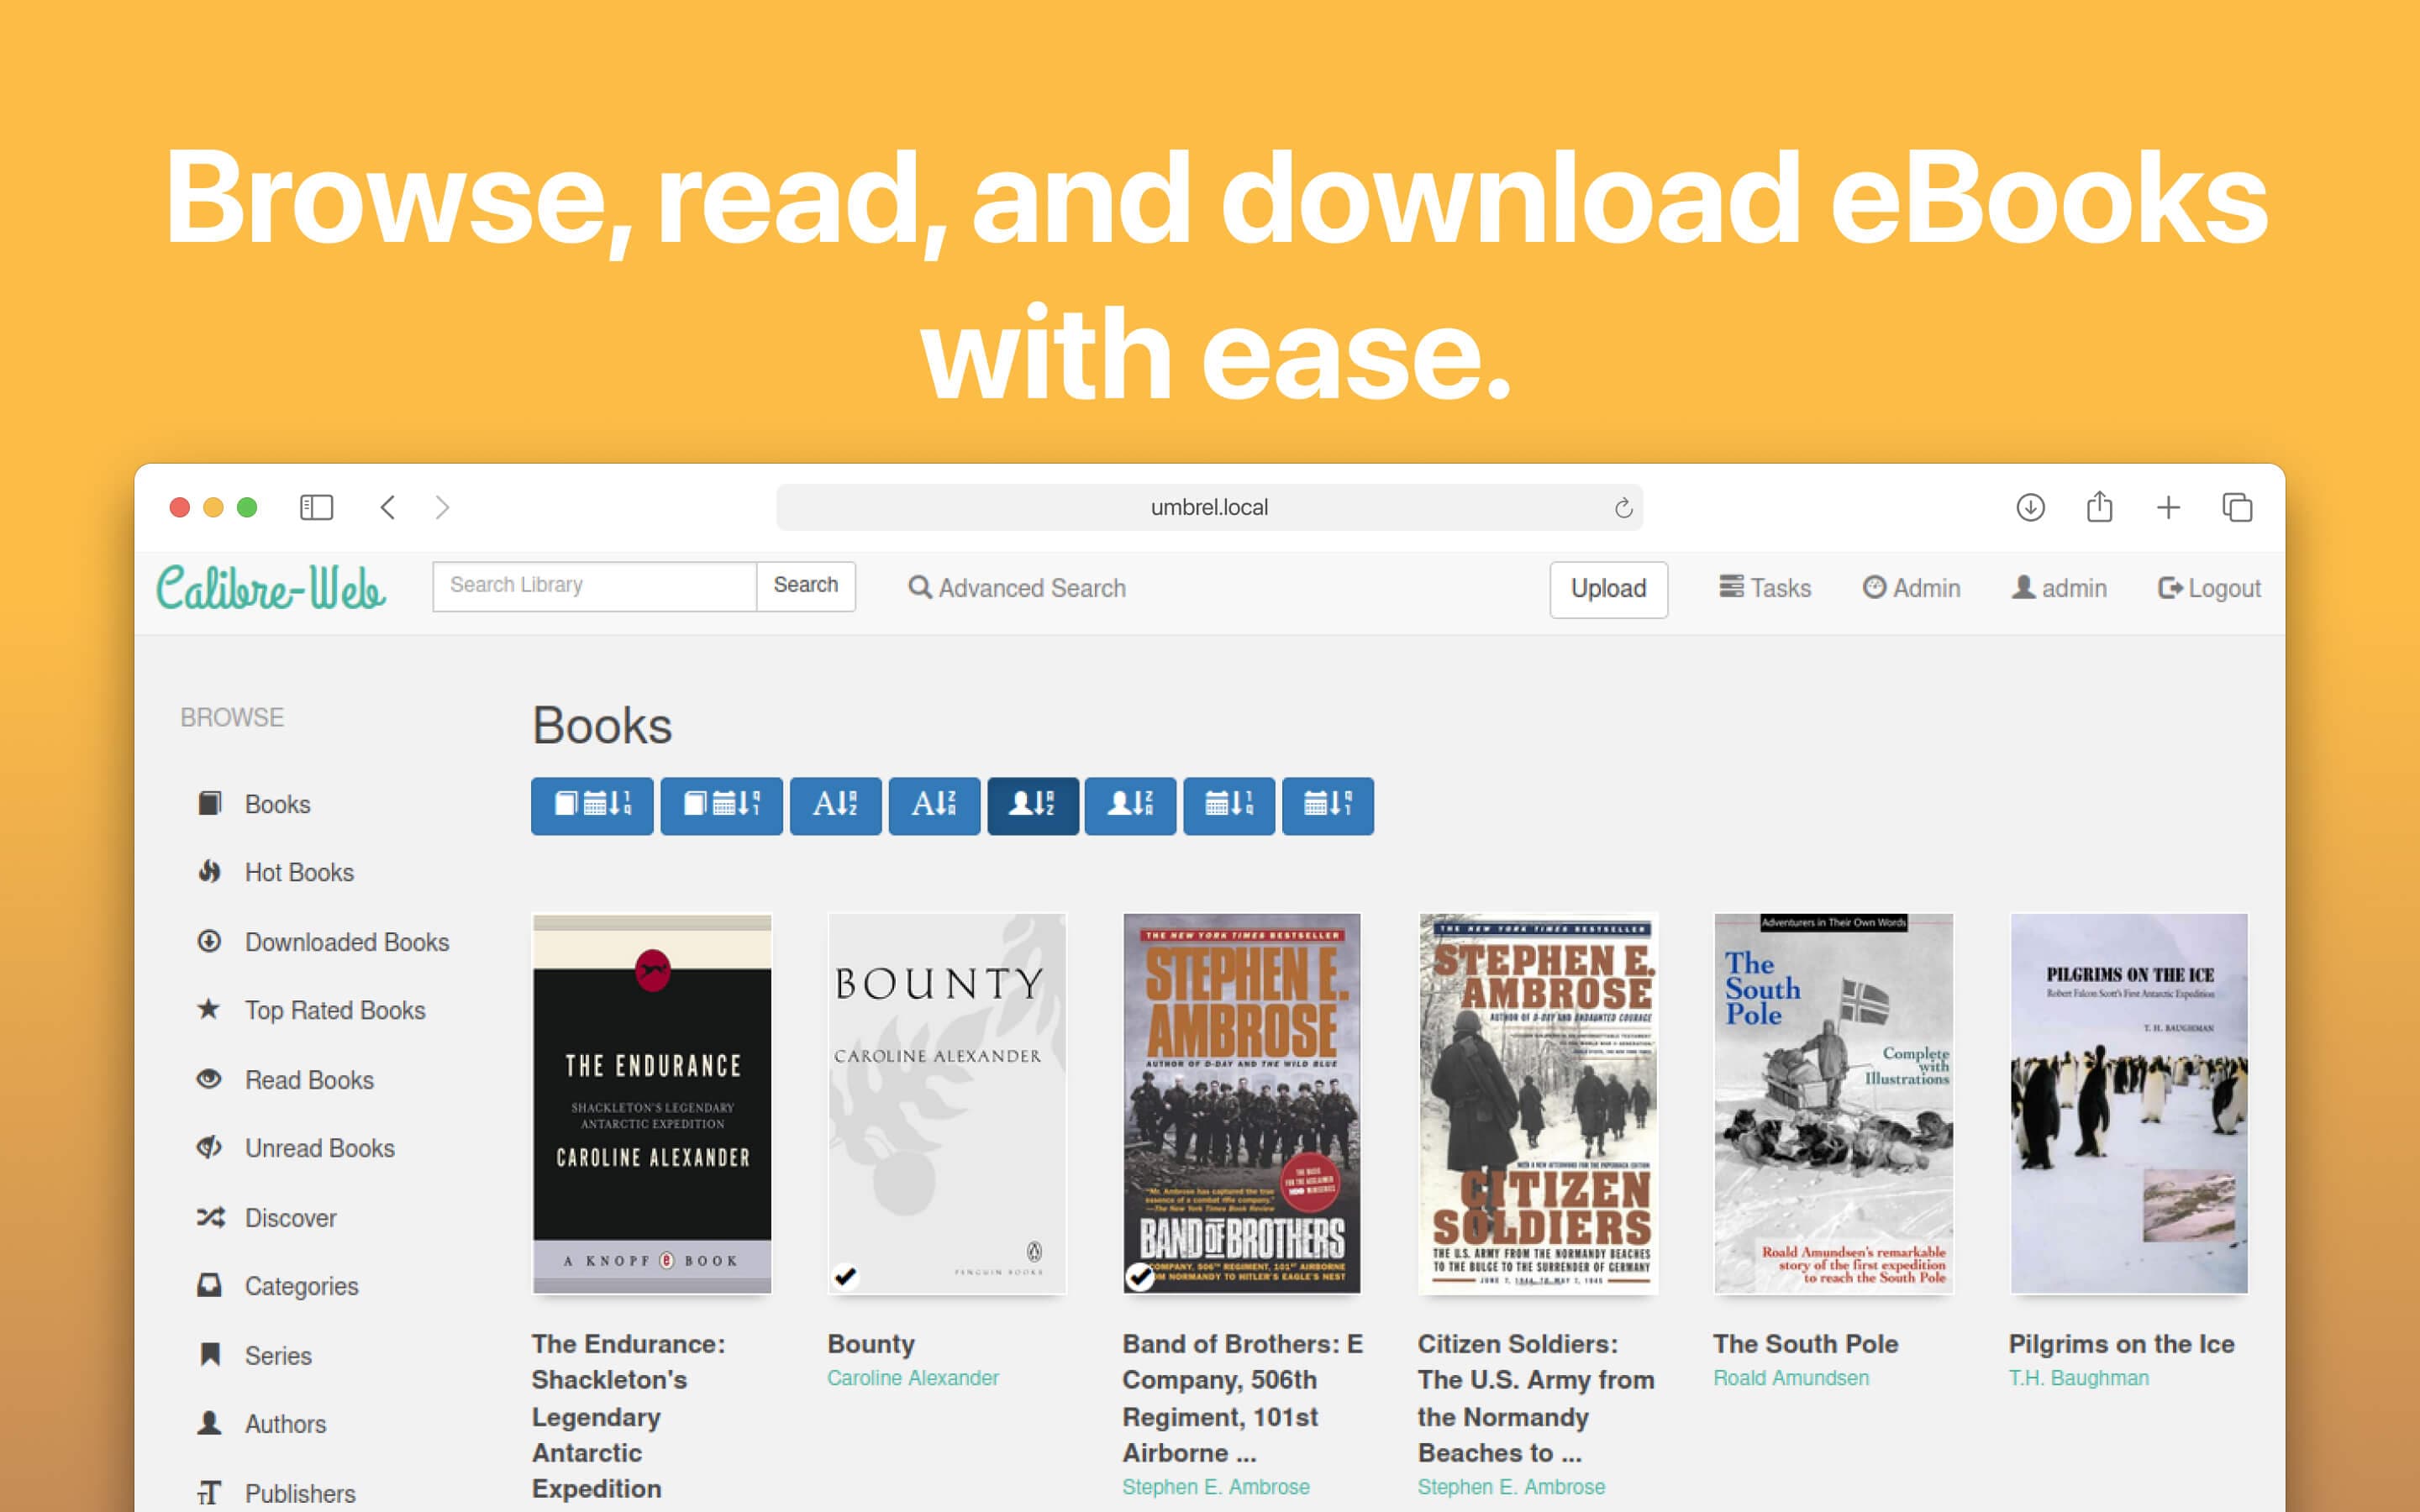Focus the Search Library field
2420x1512 pixels.
tap(594, 586)
